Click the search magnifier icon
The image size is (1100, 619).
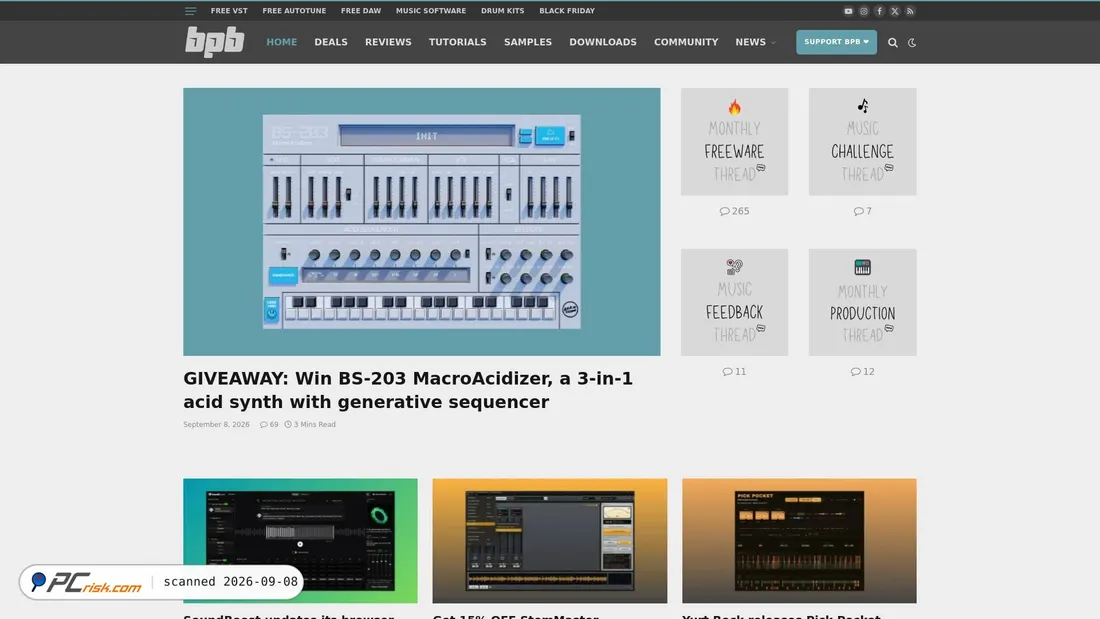point(892,43)
